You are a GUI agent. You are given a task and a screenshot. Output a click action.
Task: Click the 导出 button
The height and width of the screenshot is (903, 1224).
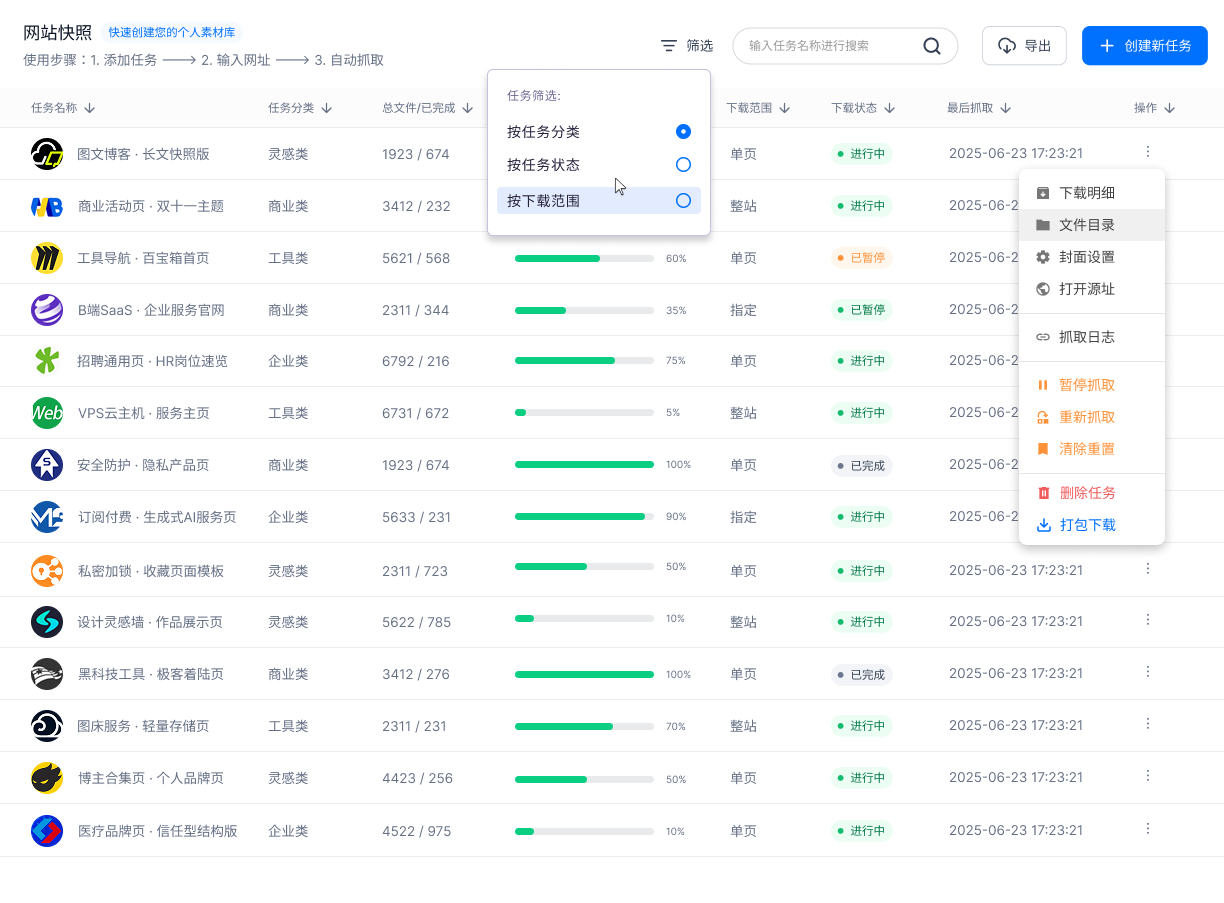(x=1024, y=46)
